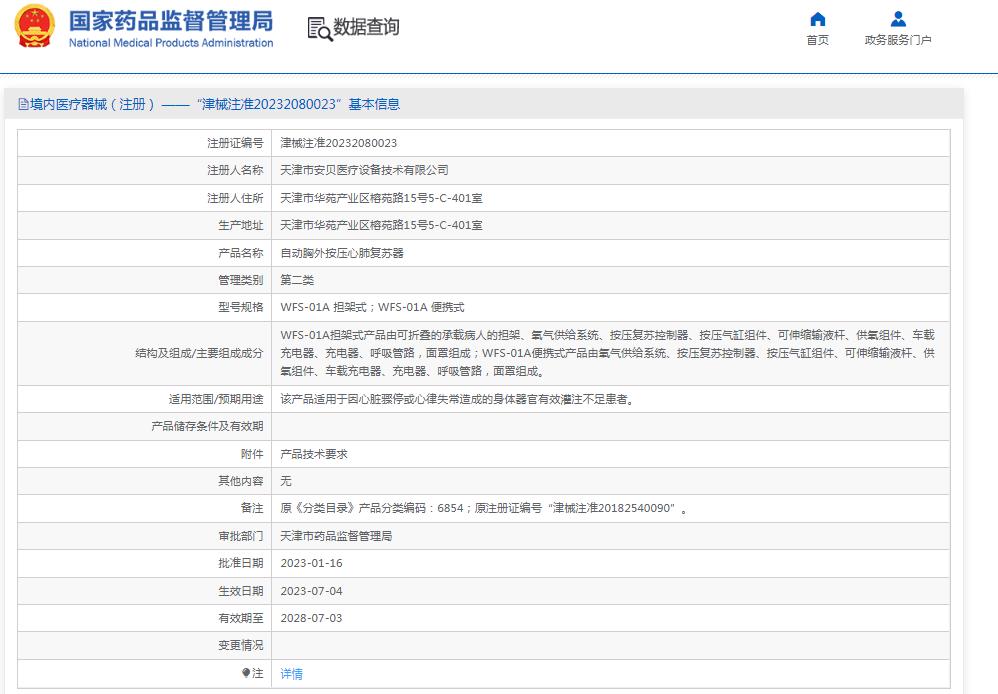Click the 产品储存条件及有效期 row label
998x694 pixels.
pos(207,426)
